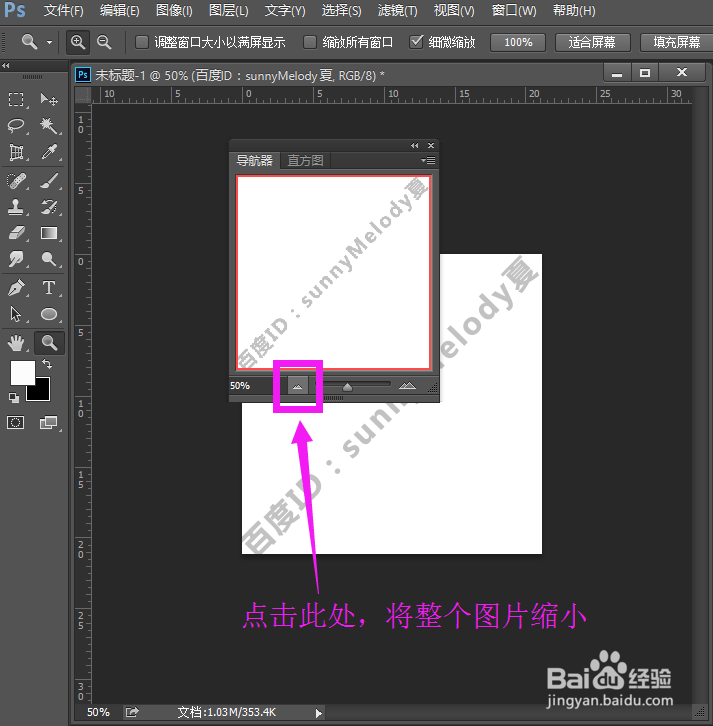Open 滤镜(T) menu
The width and height of the screenshot is (713, 726).
(x=397, y=10)
